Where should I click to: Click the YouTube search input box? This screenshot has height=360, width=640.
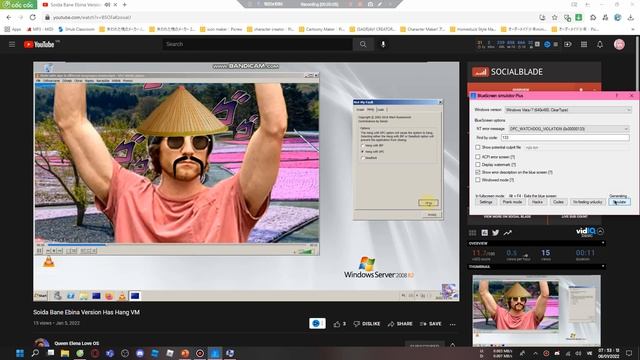[258, 44]
